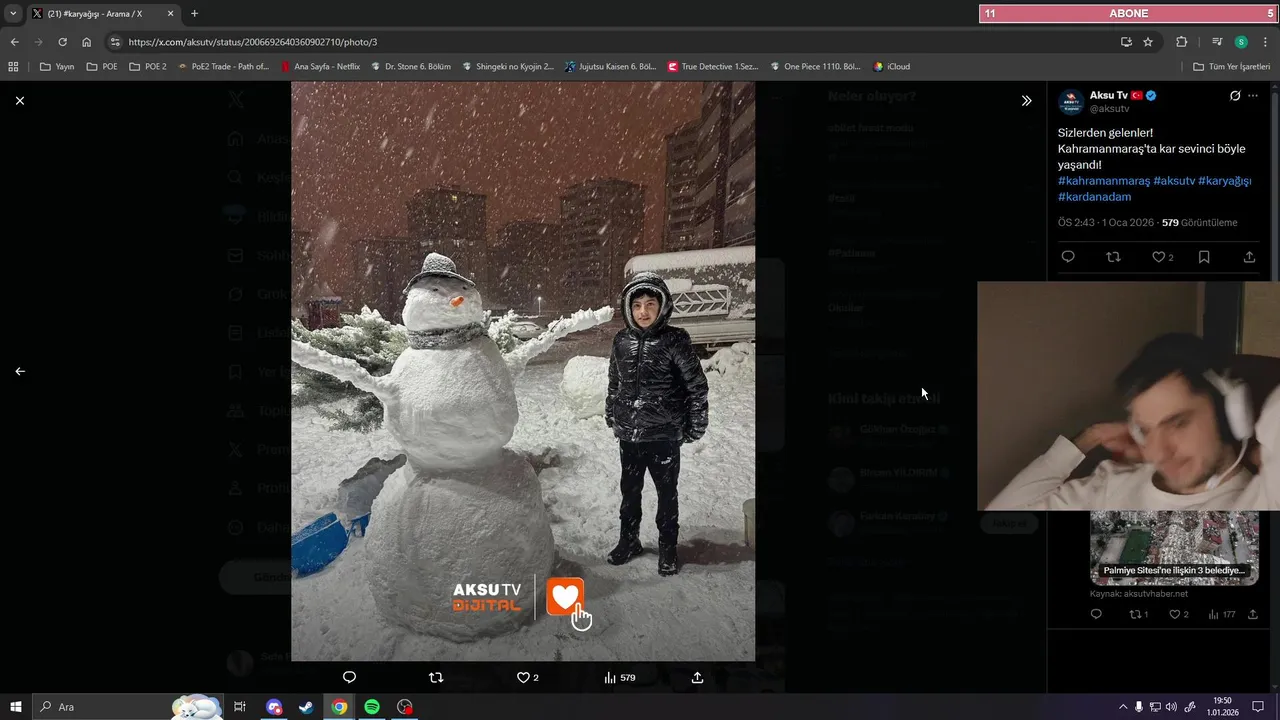Image resolution: width=1280 pixels, height=720 pixels.
Task: Open Chrome media controls icon
Action: pyautogui.click(x=1217, y=42)
